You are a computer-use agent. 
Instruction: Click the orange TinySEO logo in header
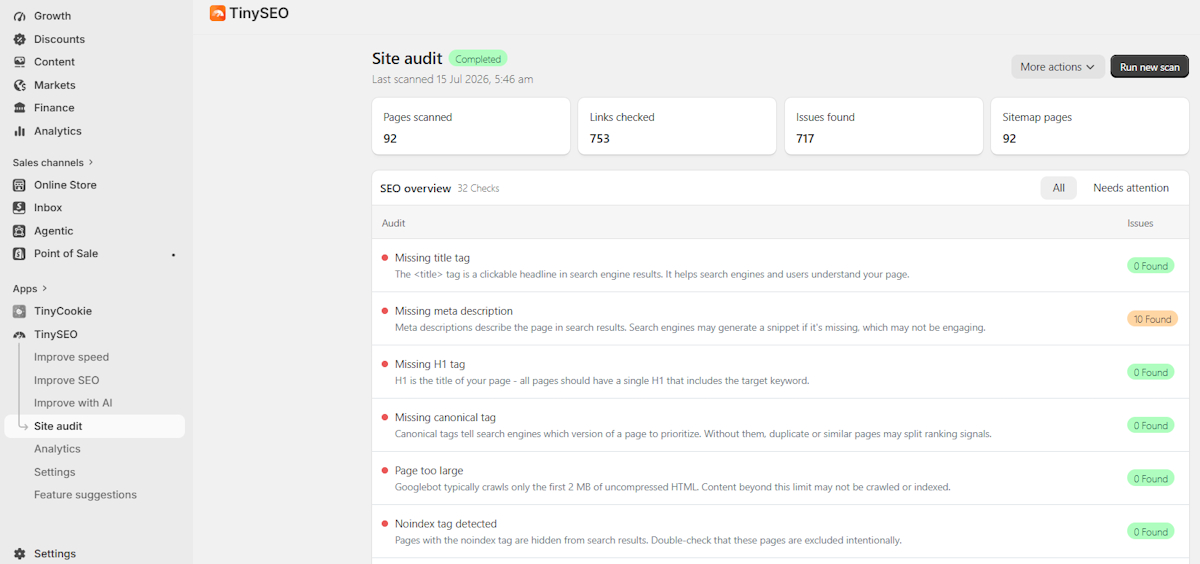click(217, 13)
